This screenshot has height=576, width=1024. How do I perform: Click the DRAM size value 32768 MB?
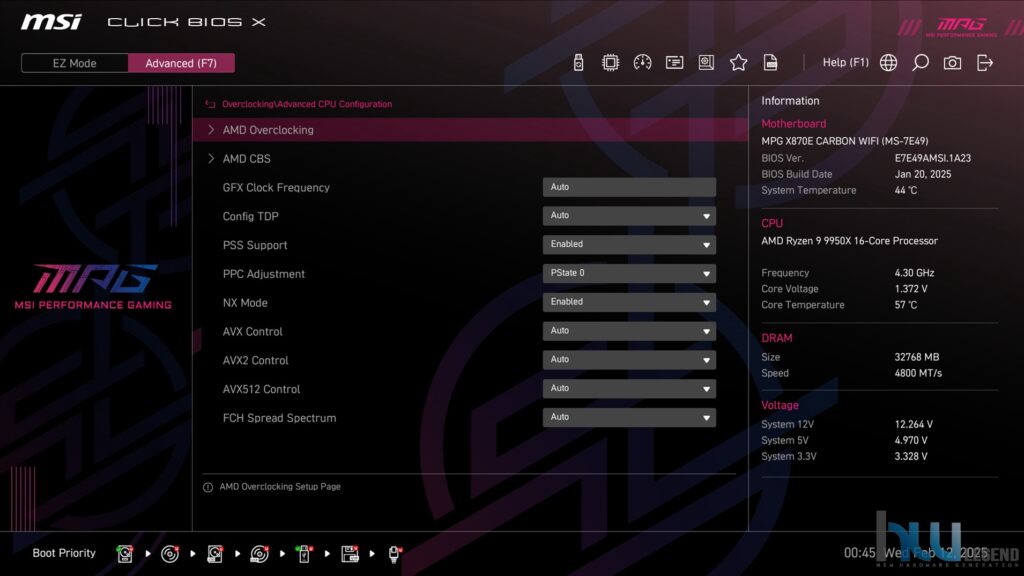[917, 357]
